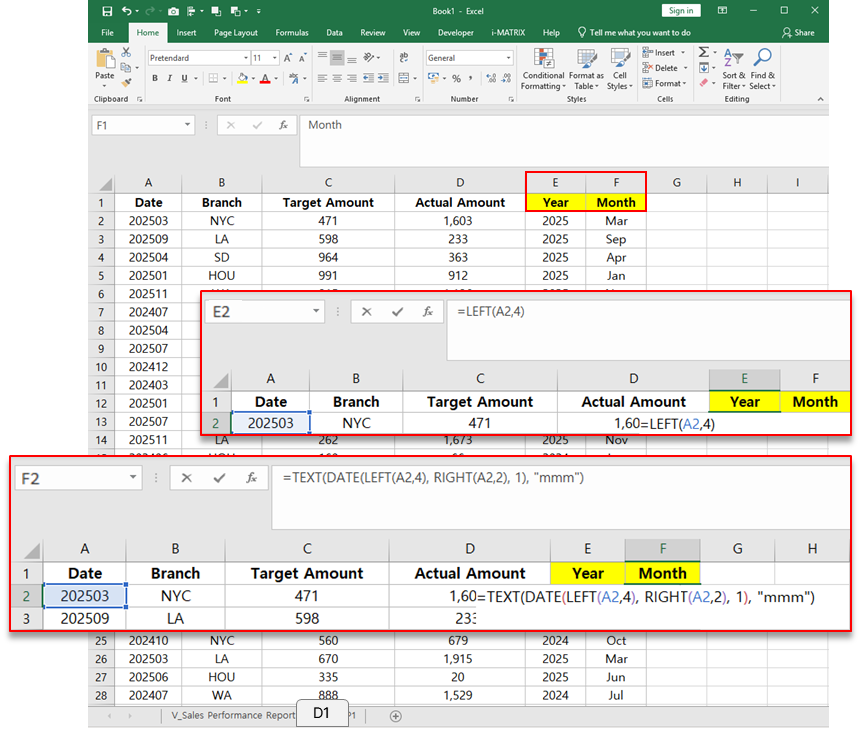The image size is (861, 731).
Task: Open the Page Layout ribbon tab
Action: coord(236,32)
